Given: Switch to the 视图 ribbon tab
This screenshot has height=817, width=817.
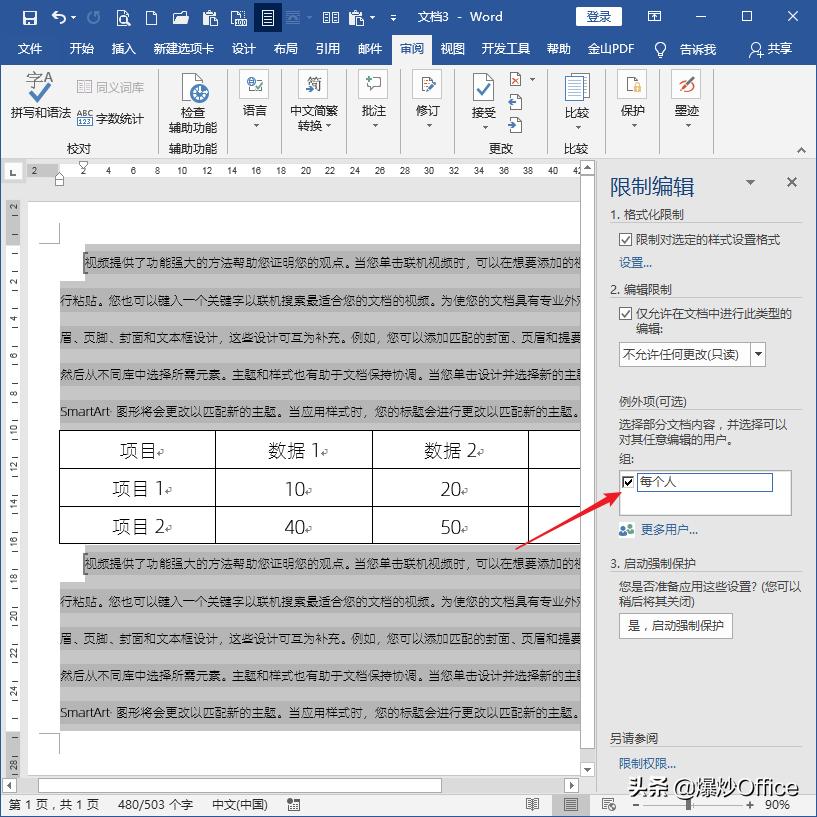Looking at the screenshot, I should pos(452,47).
